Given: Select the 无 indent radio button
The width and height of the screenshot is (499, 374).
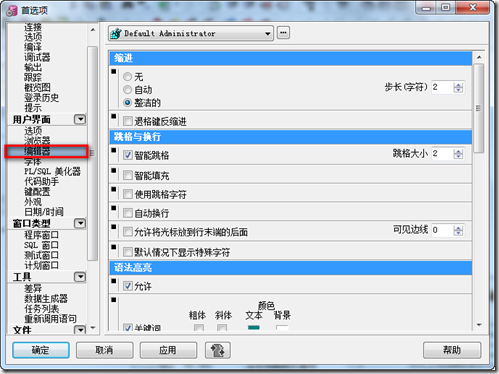Looking at the screenshot, I should pos(127,77).
